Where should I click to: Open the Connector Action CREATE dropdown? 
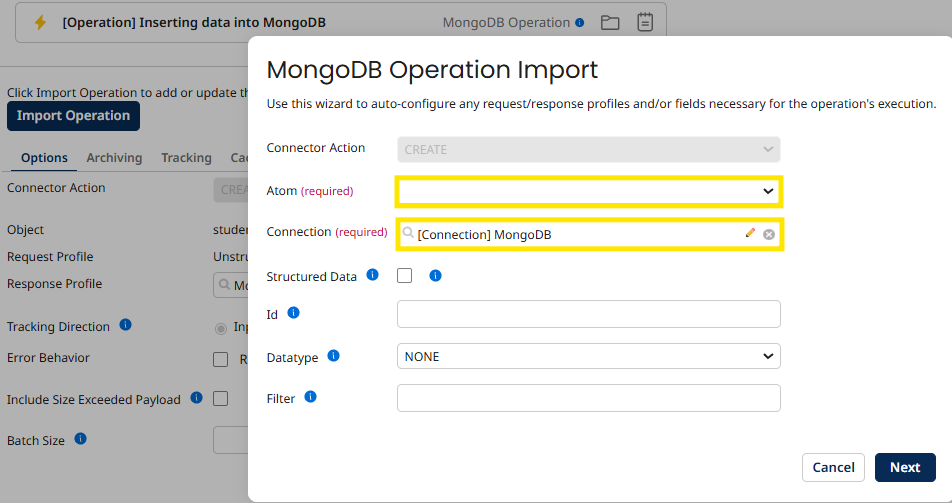[x=588, y=149]
